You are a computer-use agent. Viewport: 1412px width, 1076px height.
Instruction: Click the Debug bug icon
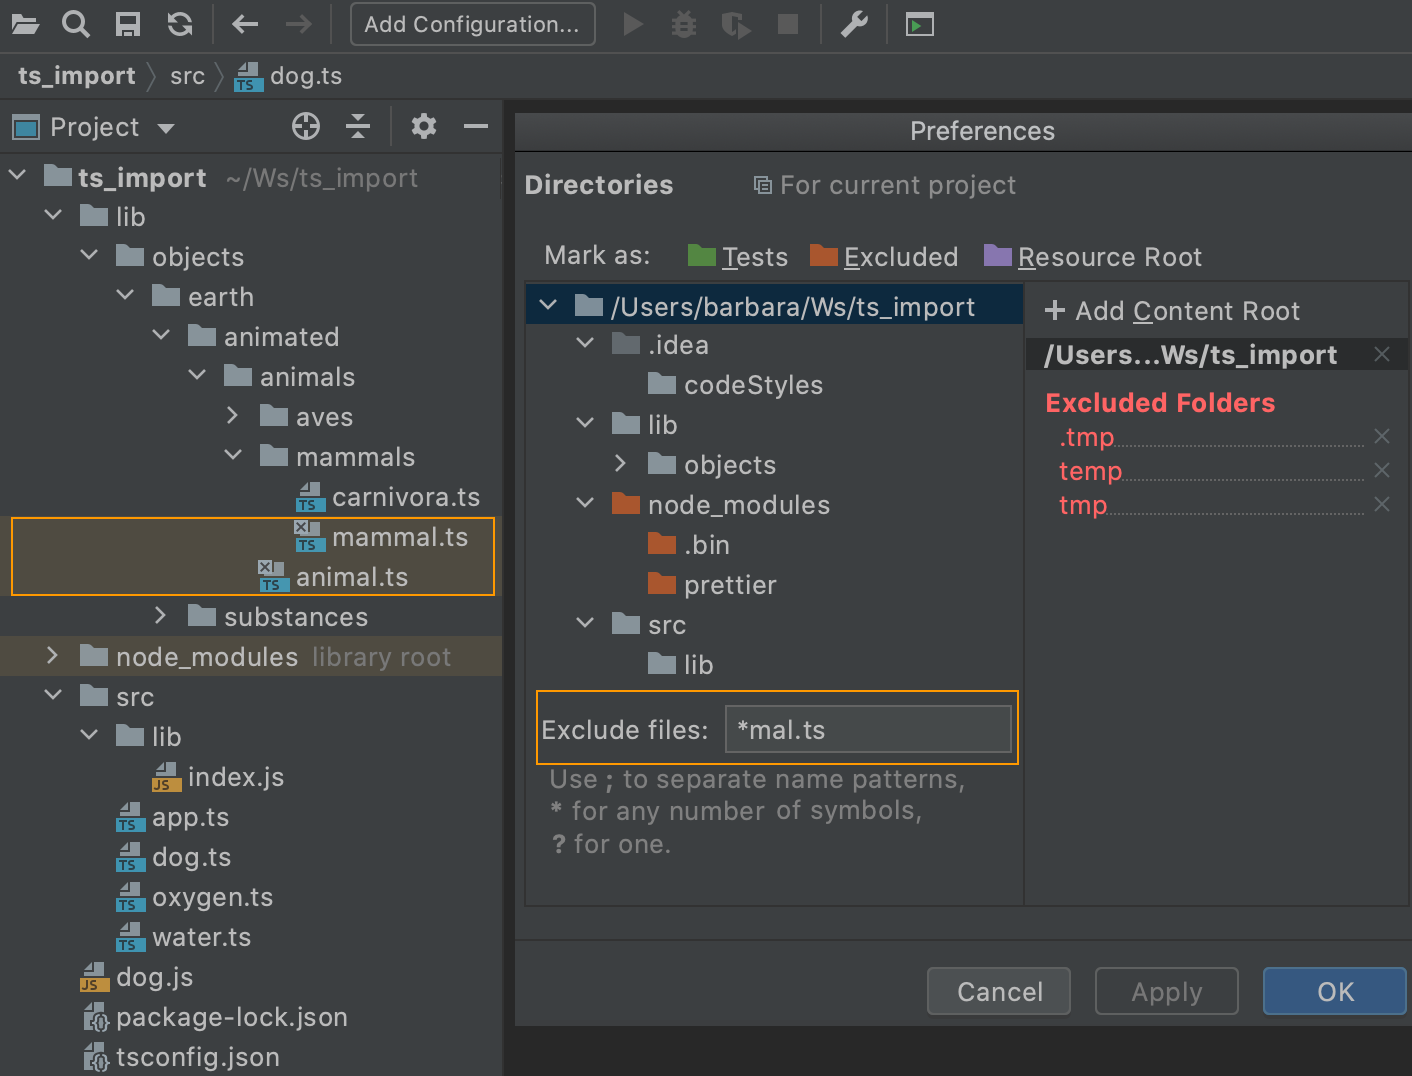pos(684,24)
